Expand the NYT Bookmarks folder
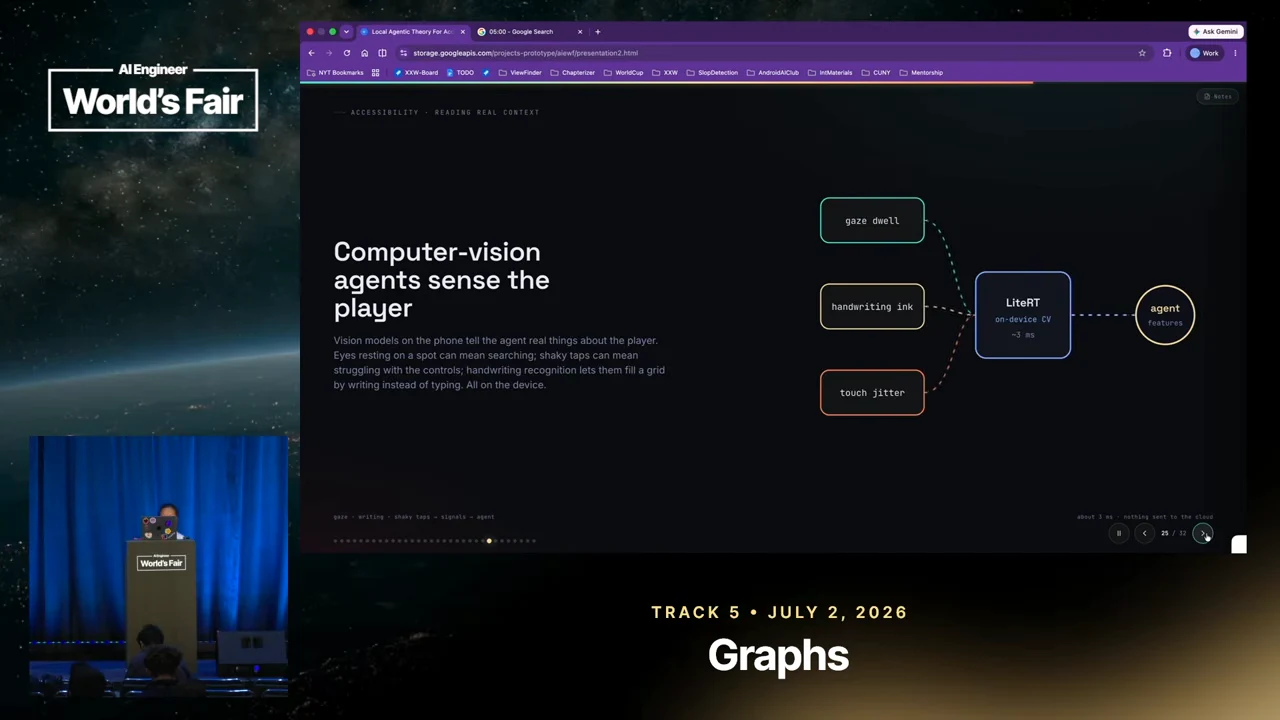The width and height of the screenshot is (1280, 720). [x=335, y=73]
